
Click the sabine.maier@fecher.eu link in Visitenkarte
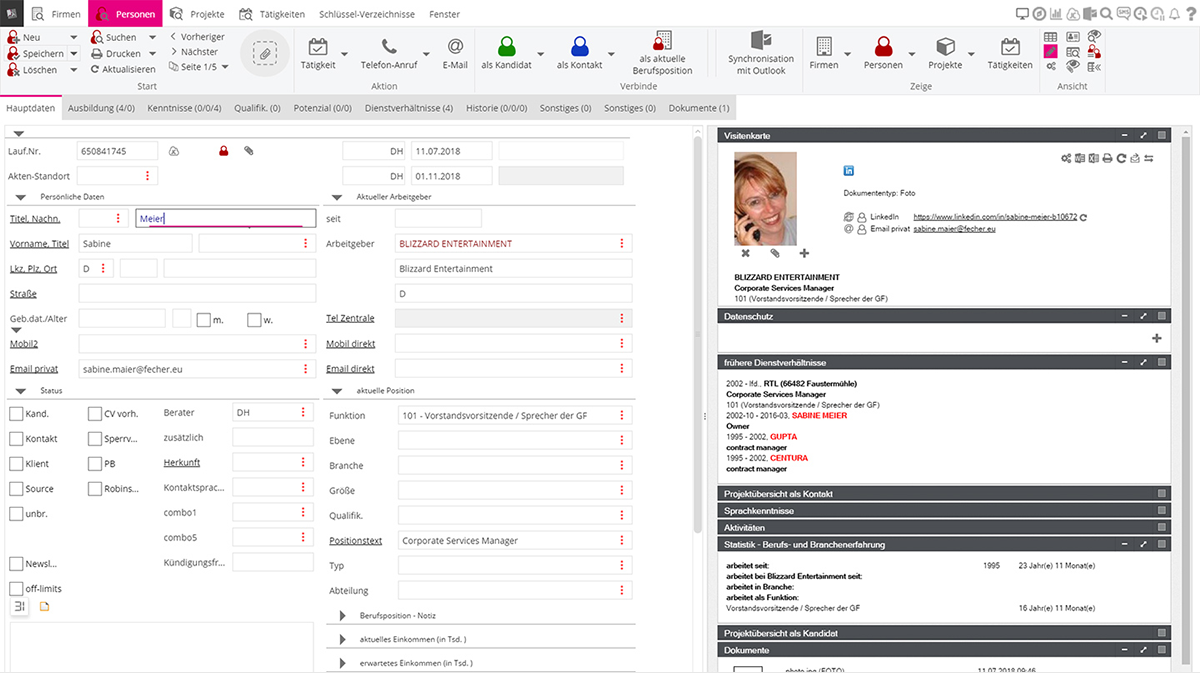pyautogui.click(x=954, y=229)
